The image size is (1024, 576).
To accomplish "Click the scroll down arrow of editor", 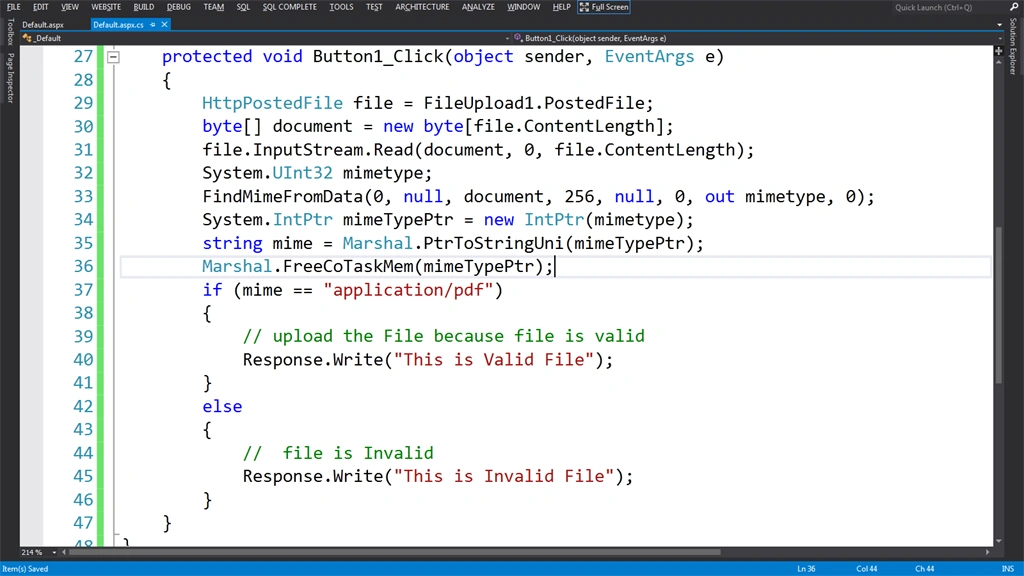I will [x=999, y=541].
